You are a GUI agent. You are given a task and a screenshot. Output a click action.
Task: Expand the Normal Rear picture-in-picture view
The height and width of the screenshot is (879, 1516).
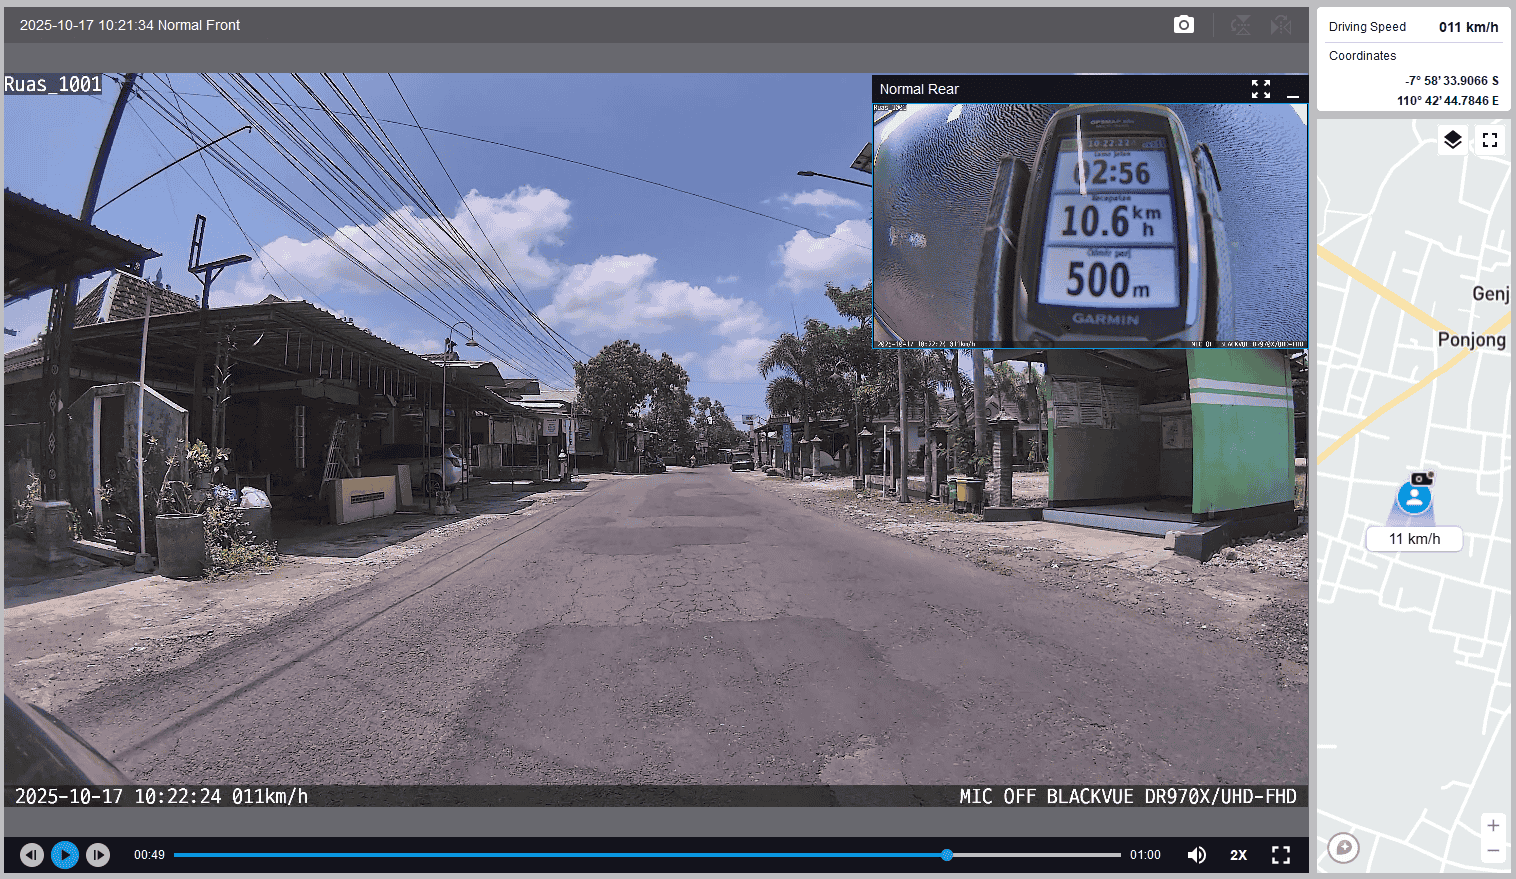(x=1261, y=89)
